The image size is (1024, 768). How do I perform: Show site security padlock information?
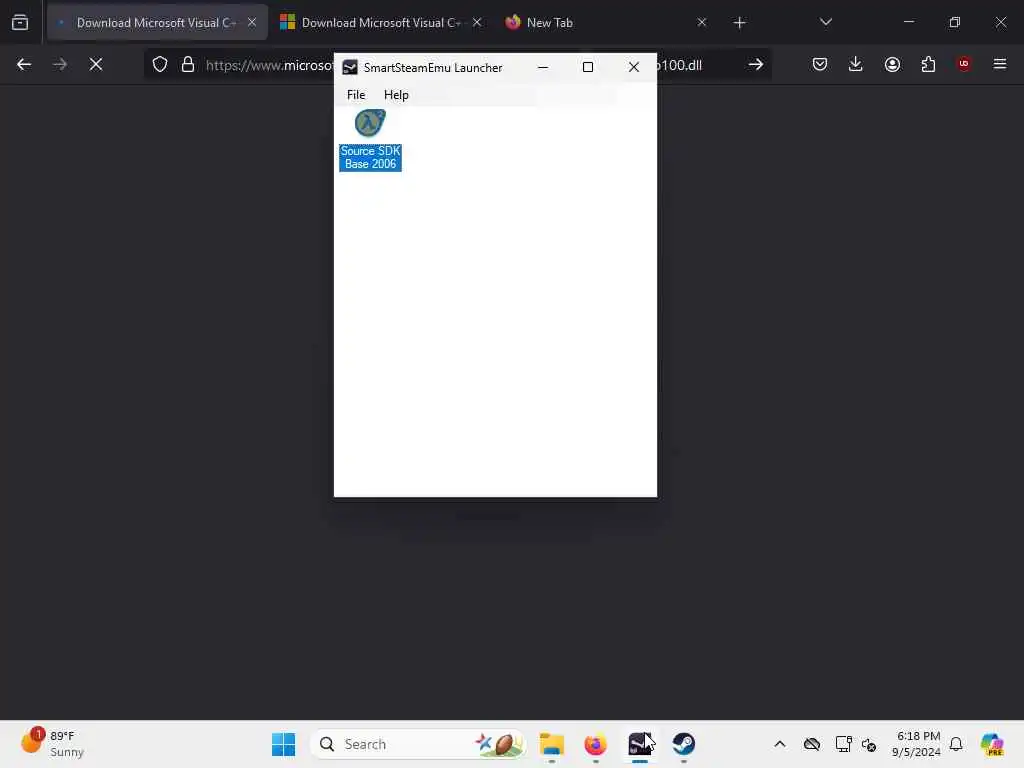tap(188, 65)
